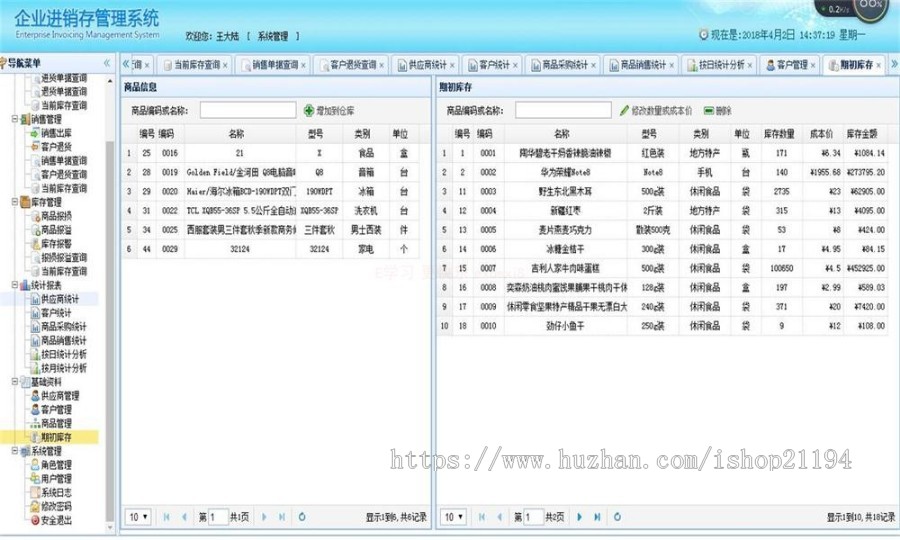This screenshot has height=540, width=900.
Task: Switch to the 商品采购统计 tab
Action: click(x=565, y=65)
